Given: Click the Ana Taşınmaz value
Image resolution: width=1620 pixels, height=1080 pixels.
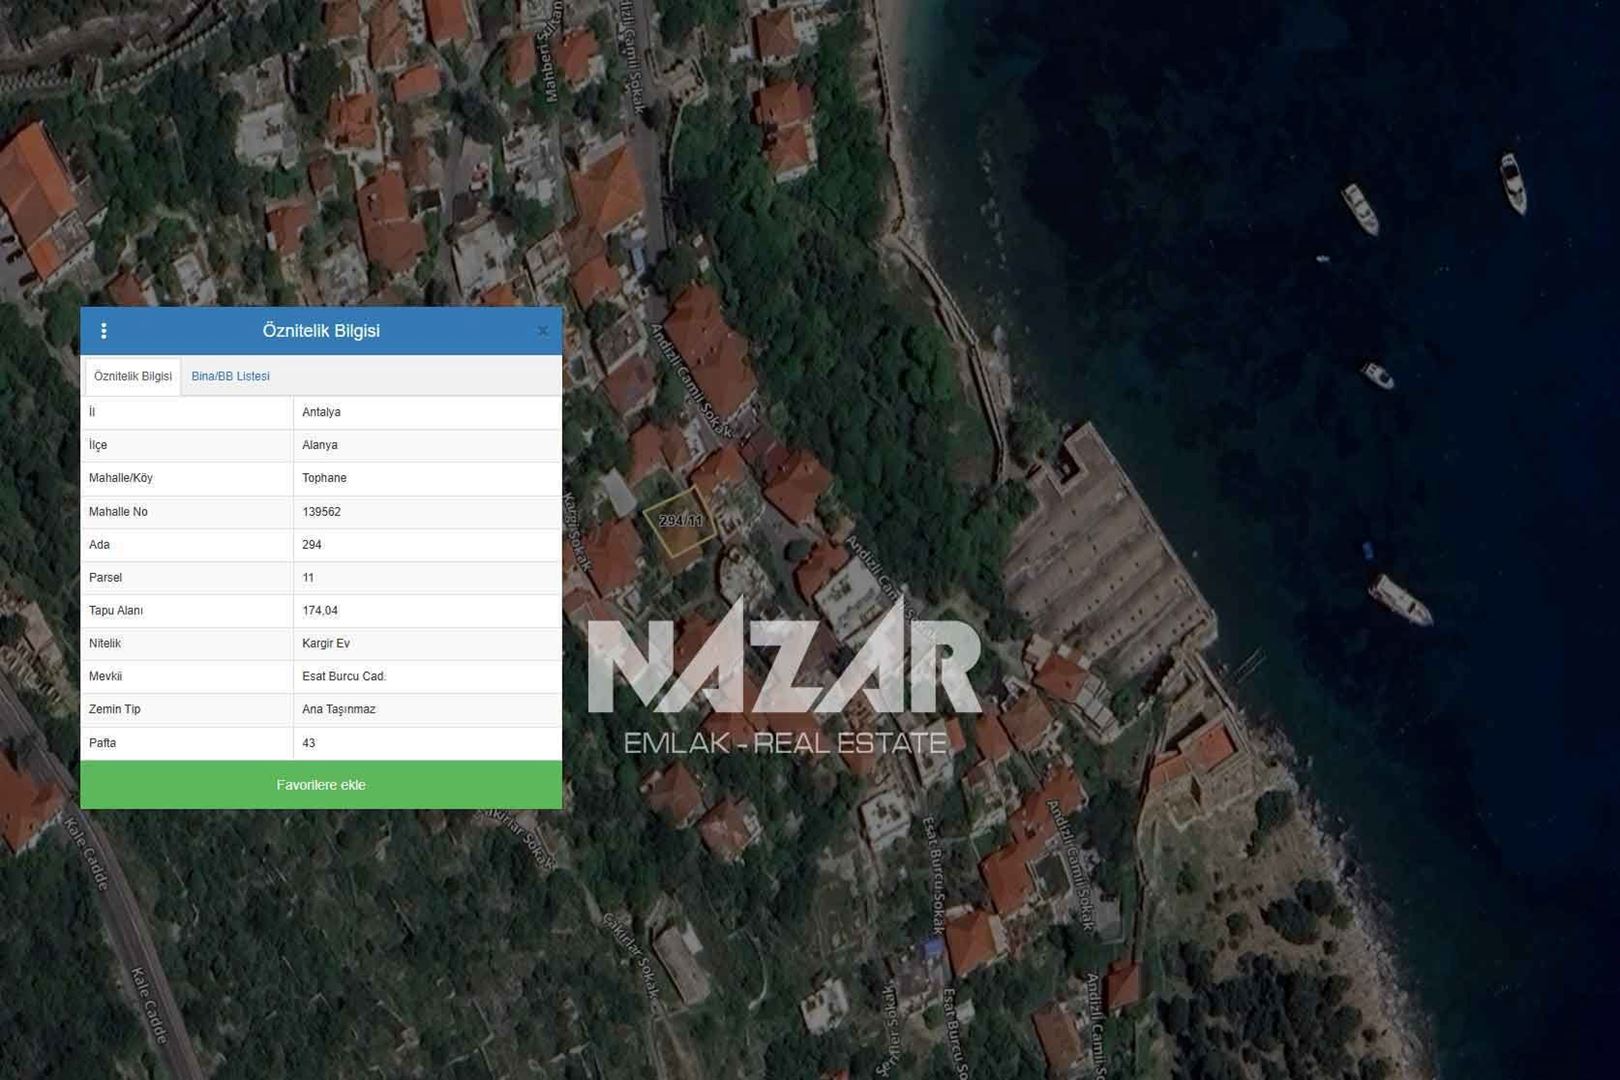Looking at the screenshot, I should pyautogui.click(x=339, y=710).
